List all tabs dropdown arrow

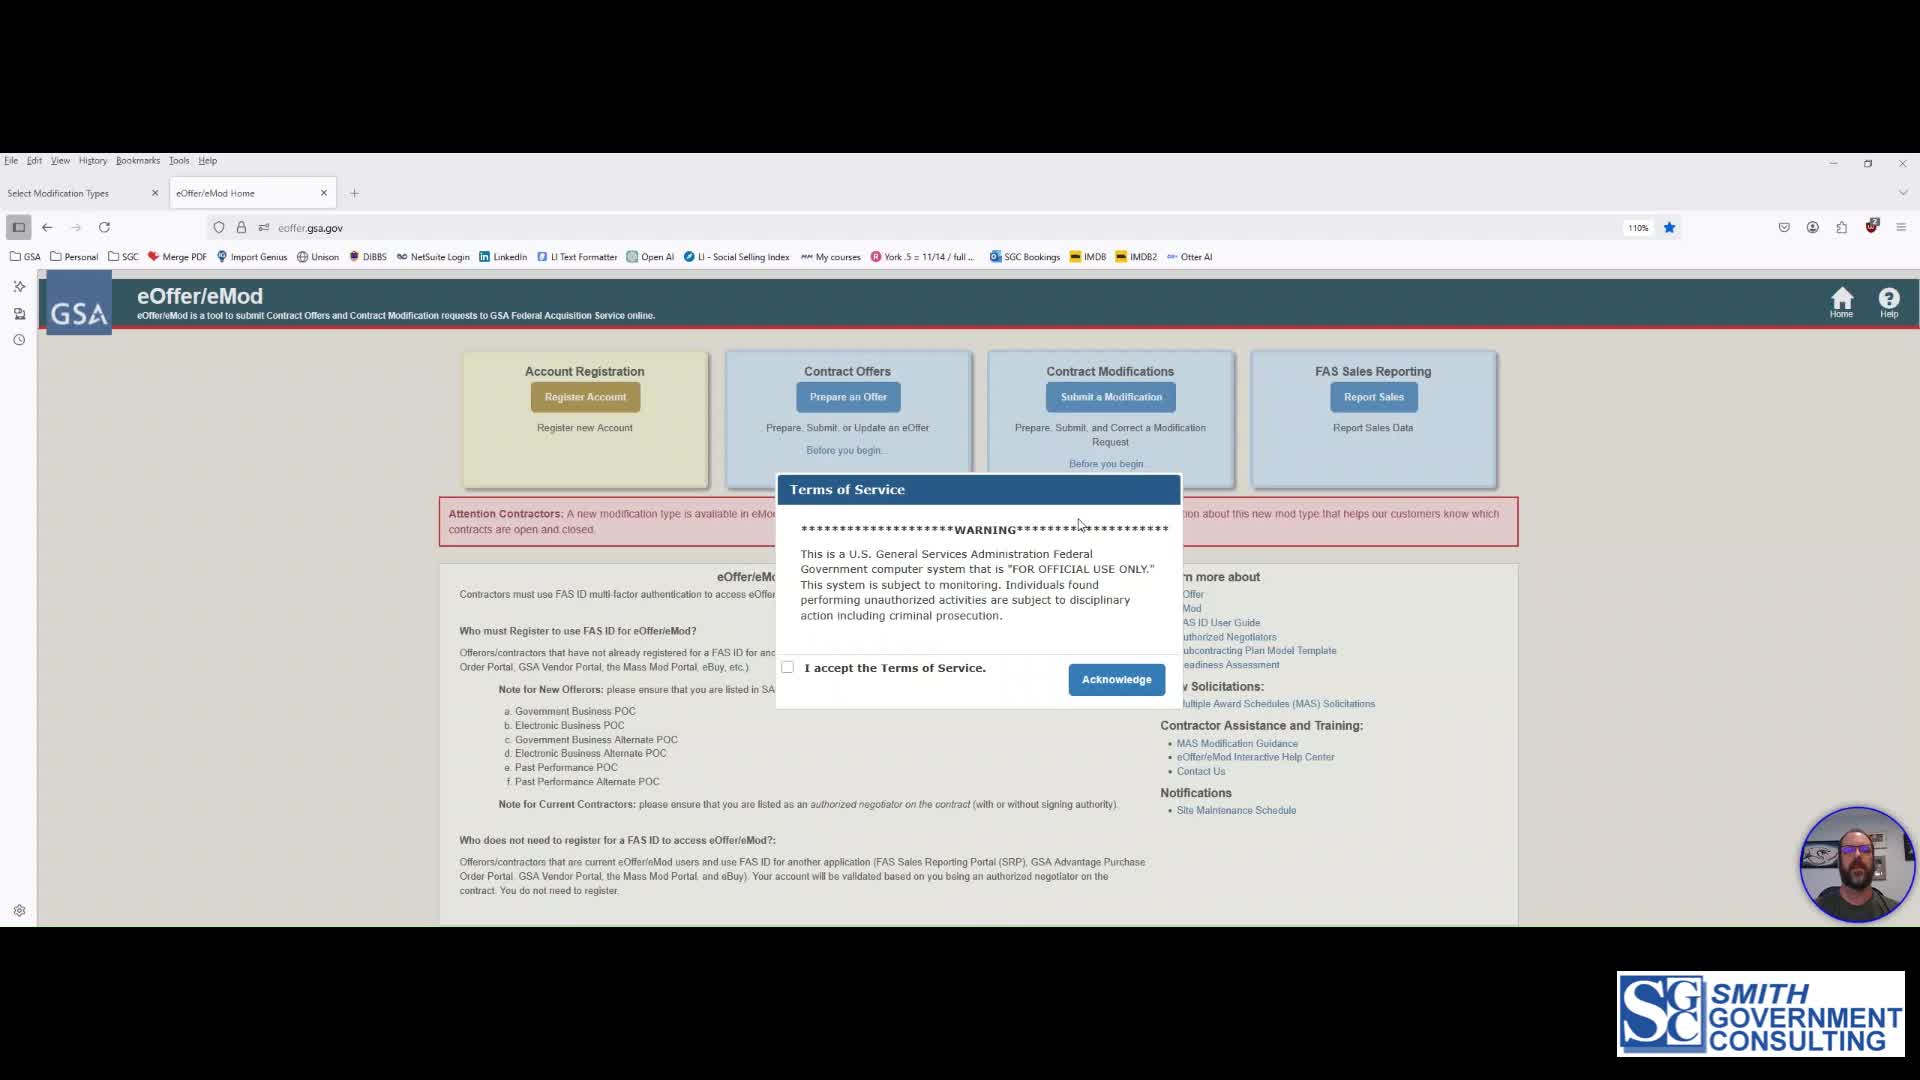click(x=1903, y=193)
